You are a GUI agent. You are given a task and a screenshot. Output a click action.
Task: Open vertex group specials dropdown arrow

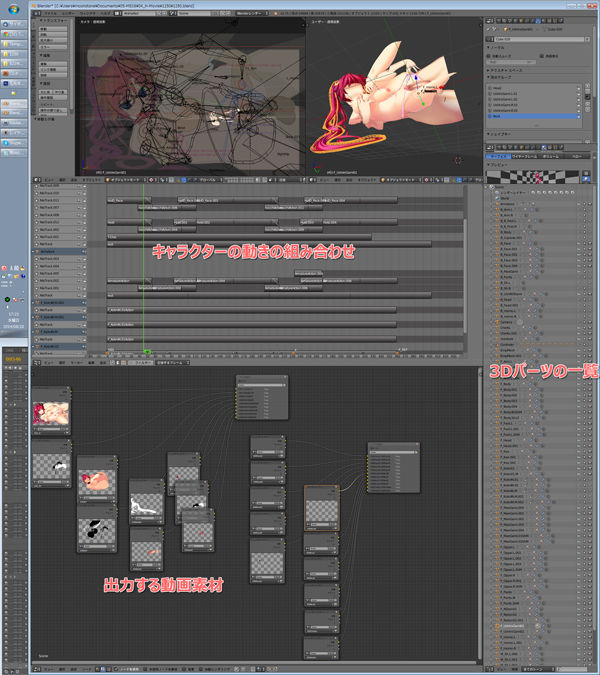588,97
